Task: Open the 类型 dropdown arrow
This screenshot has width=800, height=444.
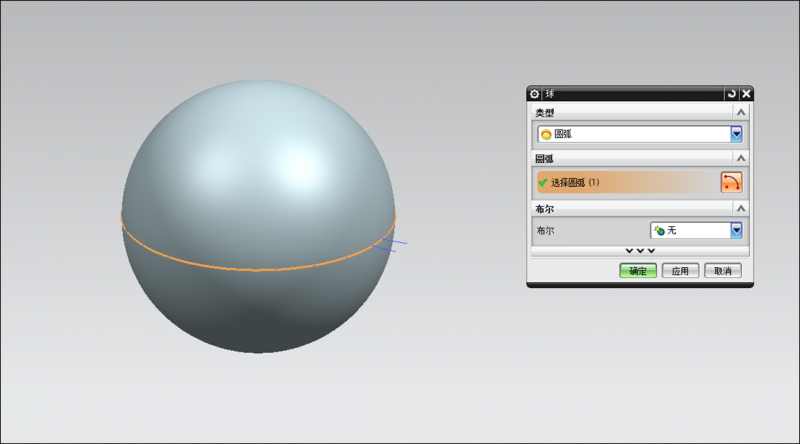Action: [736, 134]
